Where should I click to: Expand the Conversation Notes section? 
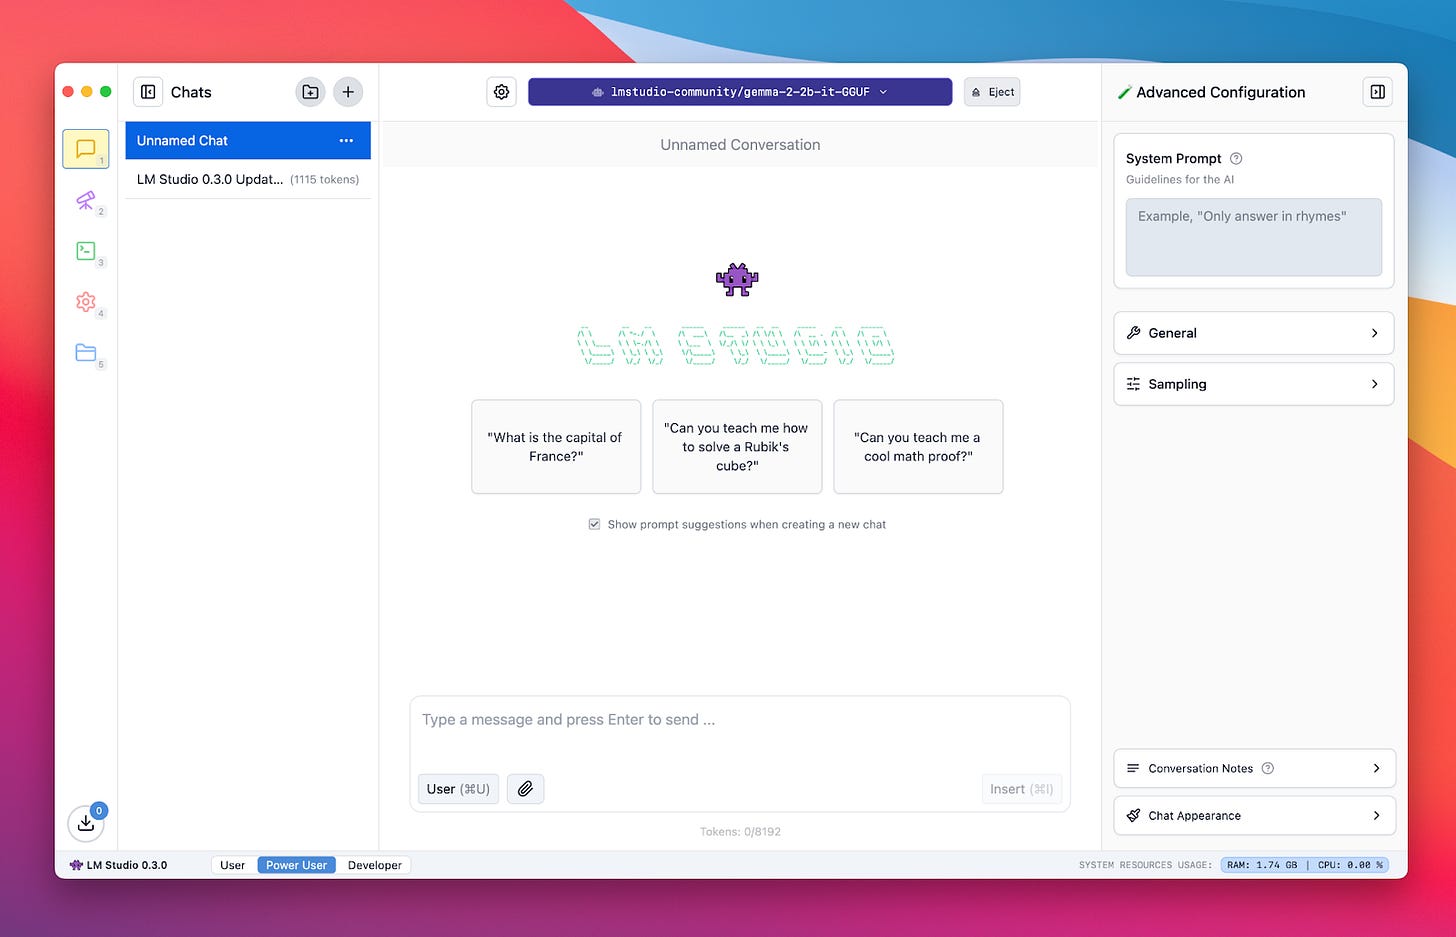click(1254, 768)
